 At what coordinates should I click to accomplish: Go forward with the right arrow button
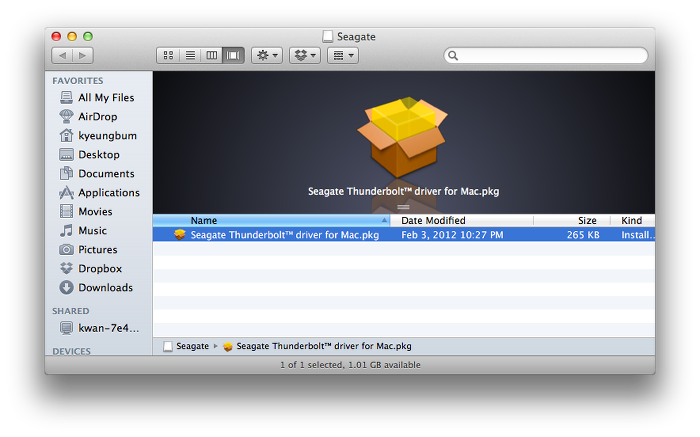pyautogui.click(x=83, y=55)
